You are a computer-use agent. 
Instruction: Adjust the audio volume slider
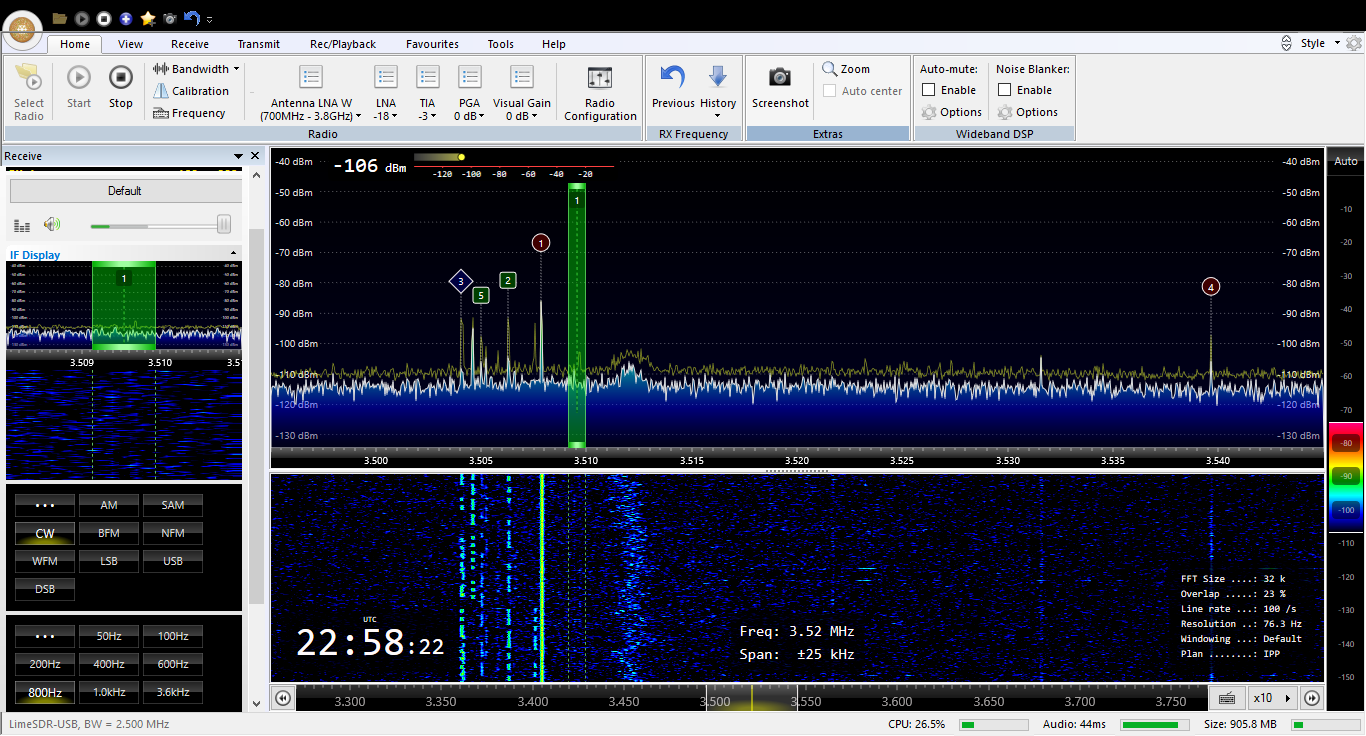[160, 225]
